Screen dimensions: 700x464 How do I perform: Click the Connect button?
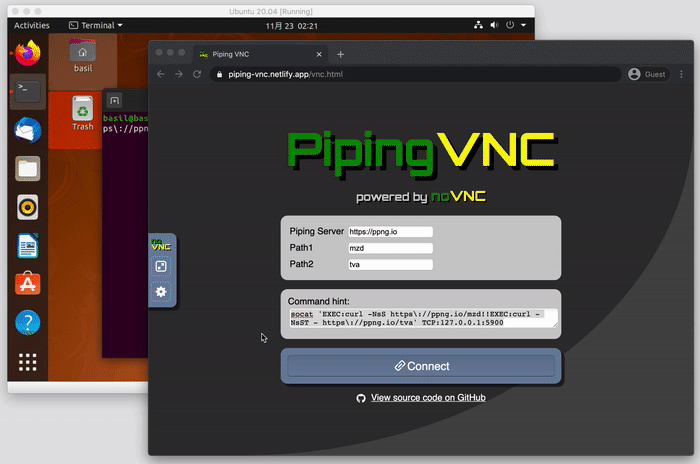coord(421,366)
